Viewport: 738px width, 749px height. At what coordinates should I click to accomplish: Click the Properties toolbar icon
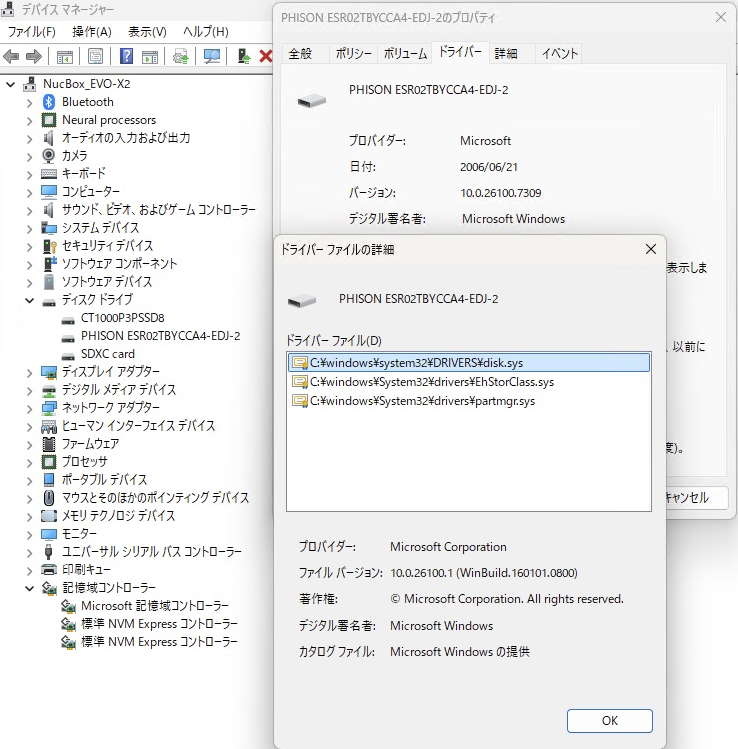(x=97, y=56)
